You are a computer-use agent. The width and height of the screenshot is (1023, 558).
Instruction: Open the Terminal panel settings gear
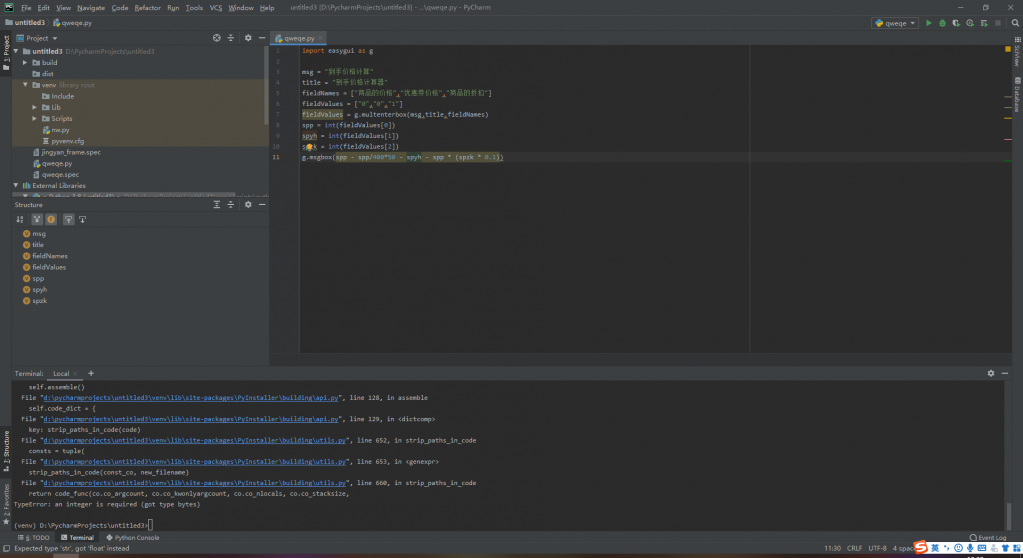coord(991,373)
